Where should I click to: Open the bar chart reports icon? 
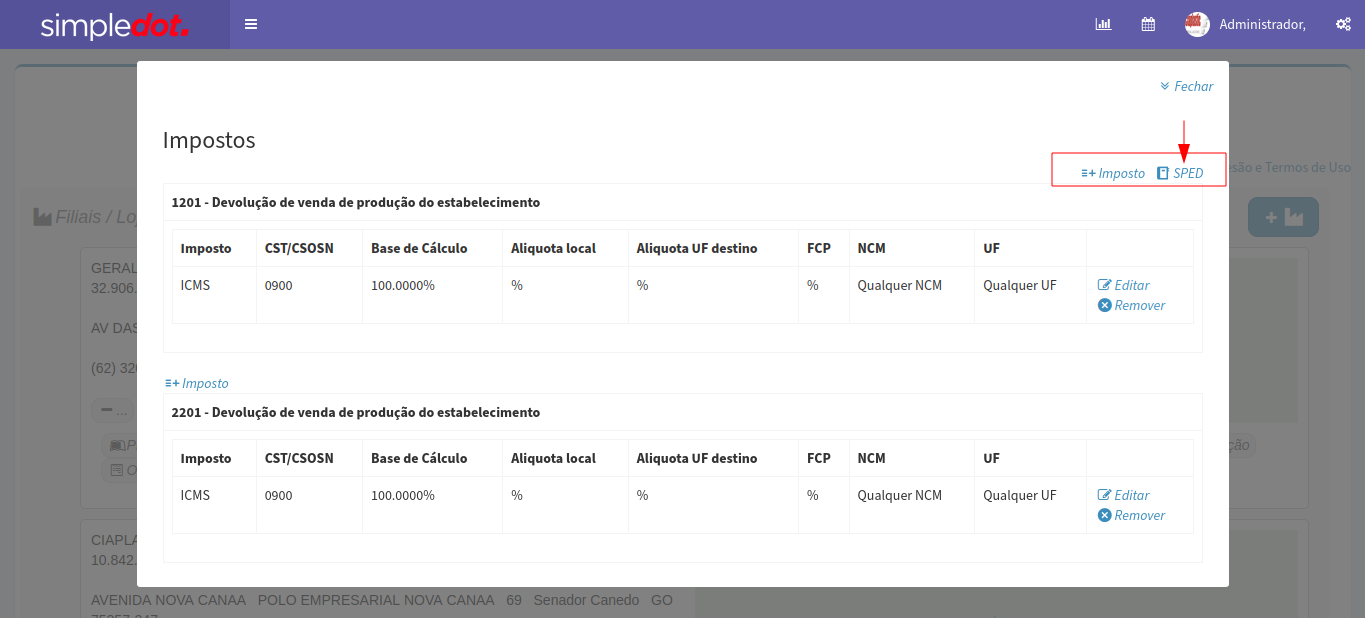(x=1103, y=24)
